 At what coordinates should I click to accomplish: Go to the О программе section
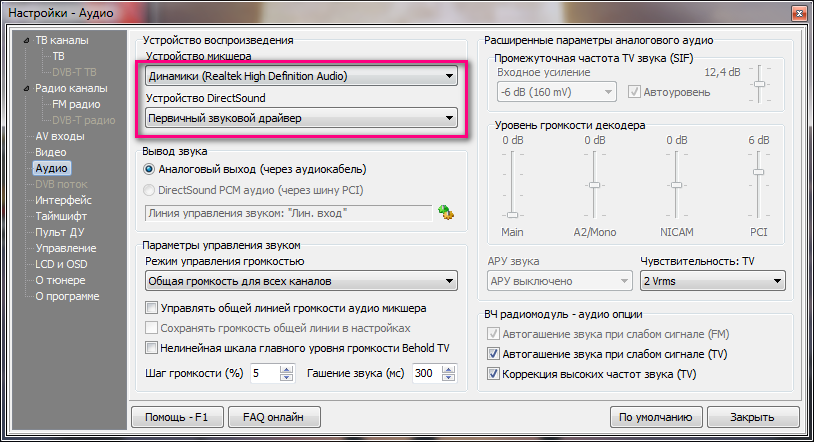[67, 296]
